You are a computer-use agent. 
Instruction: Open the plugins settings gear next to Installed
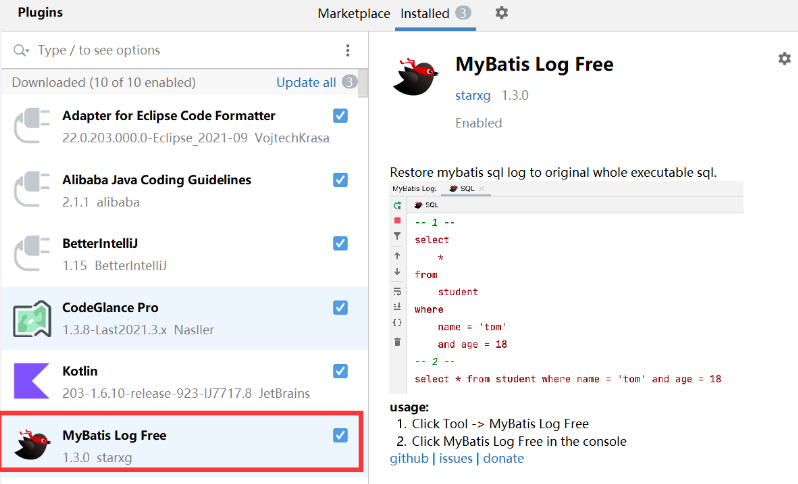501,13
